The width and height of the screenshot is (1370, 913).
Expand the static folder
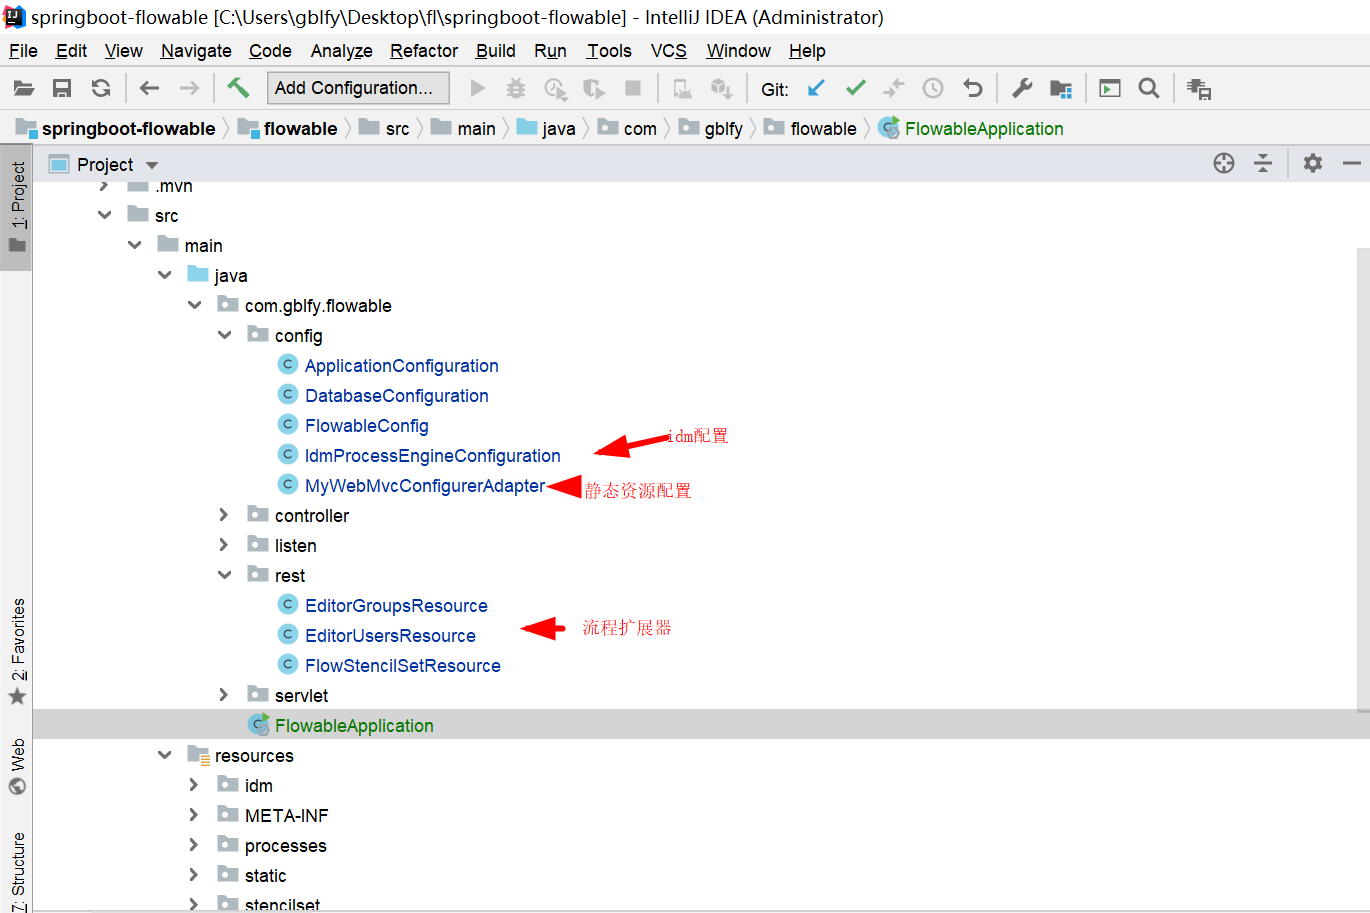pos(194,875)
